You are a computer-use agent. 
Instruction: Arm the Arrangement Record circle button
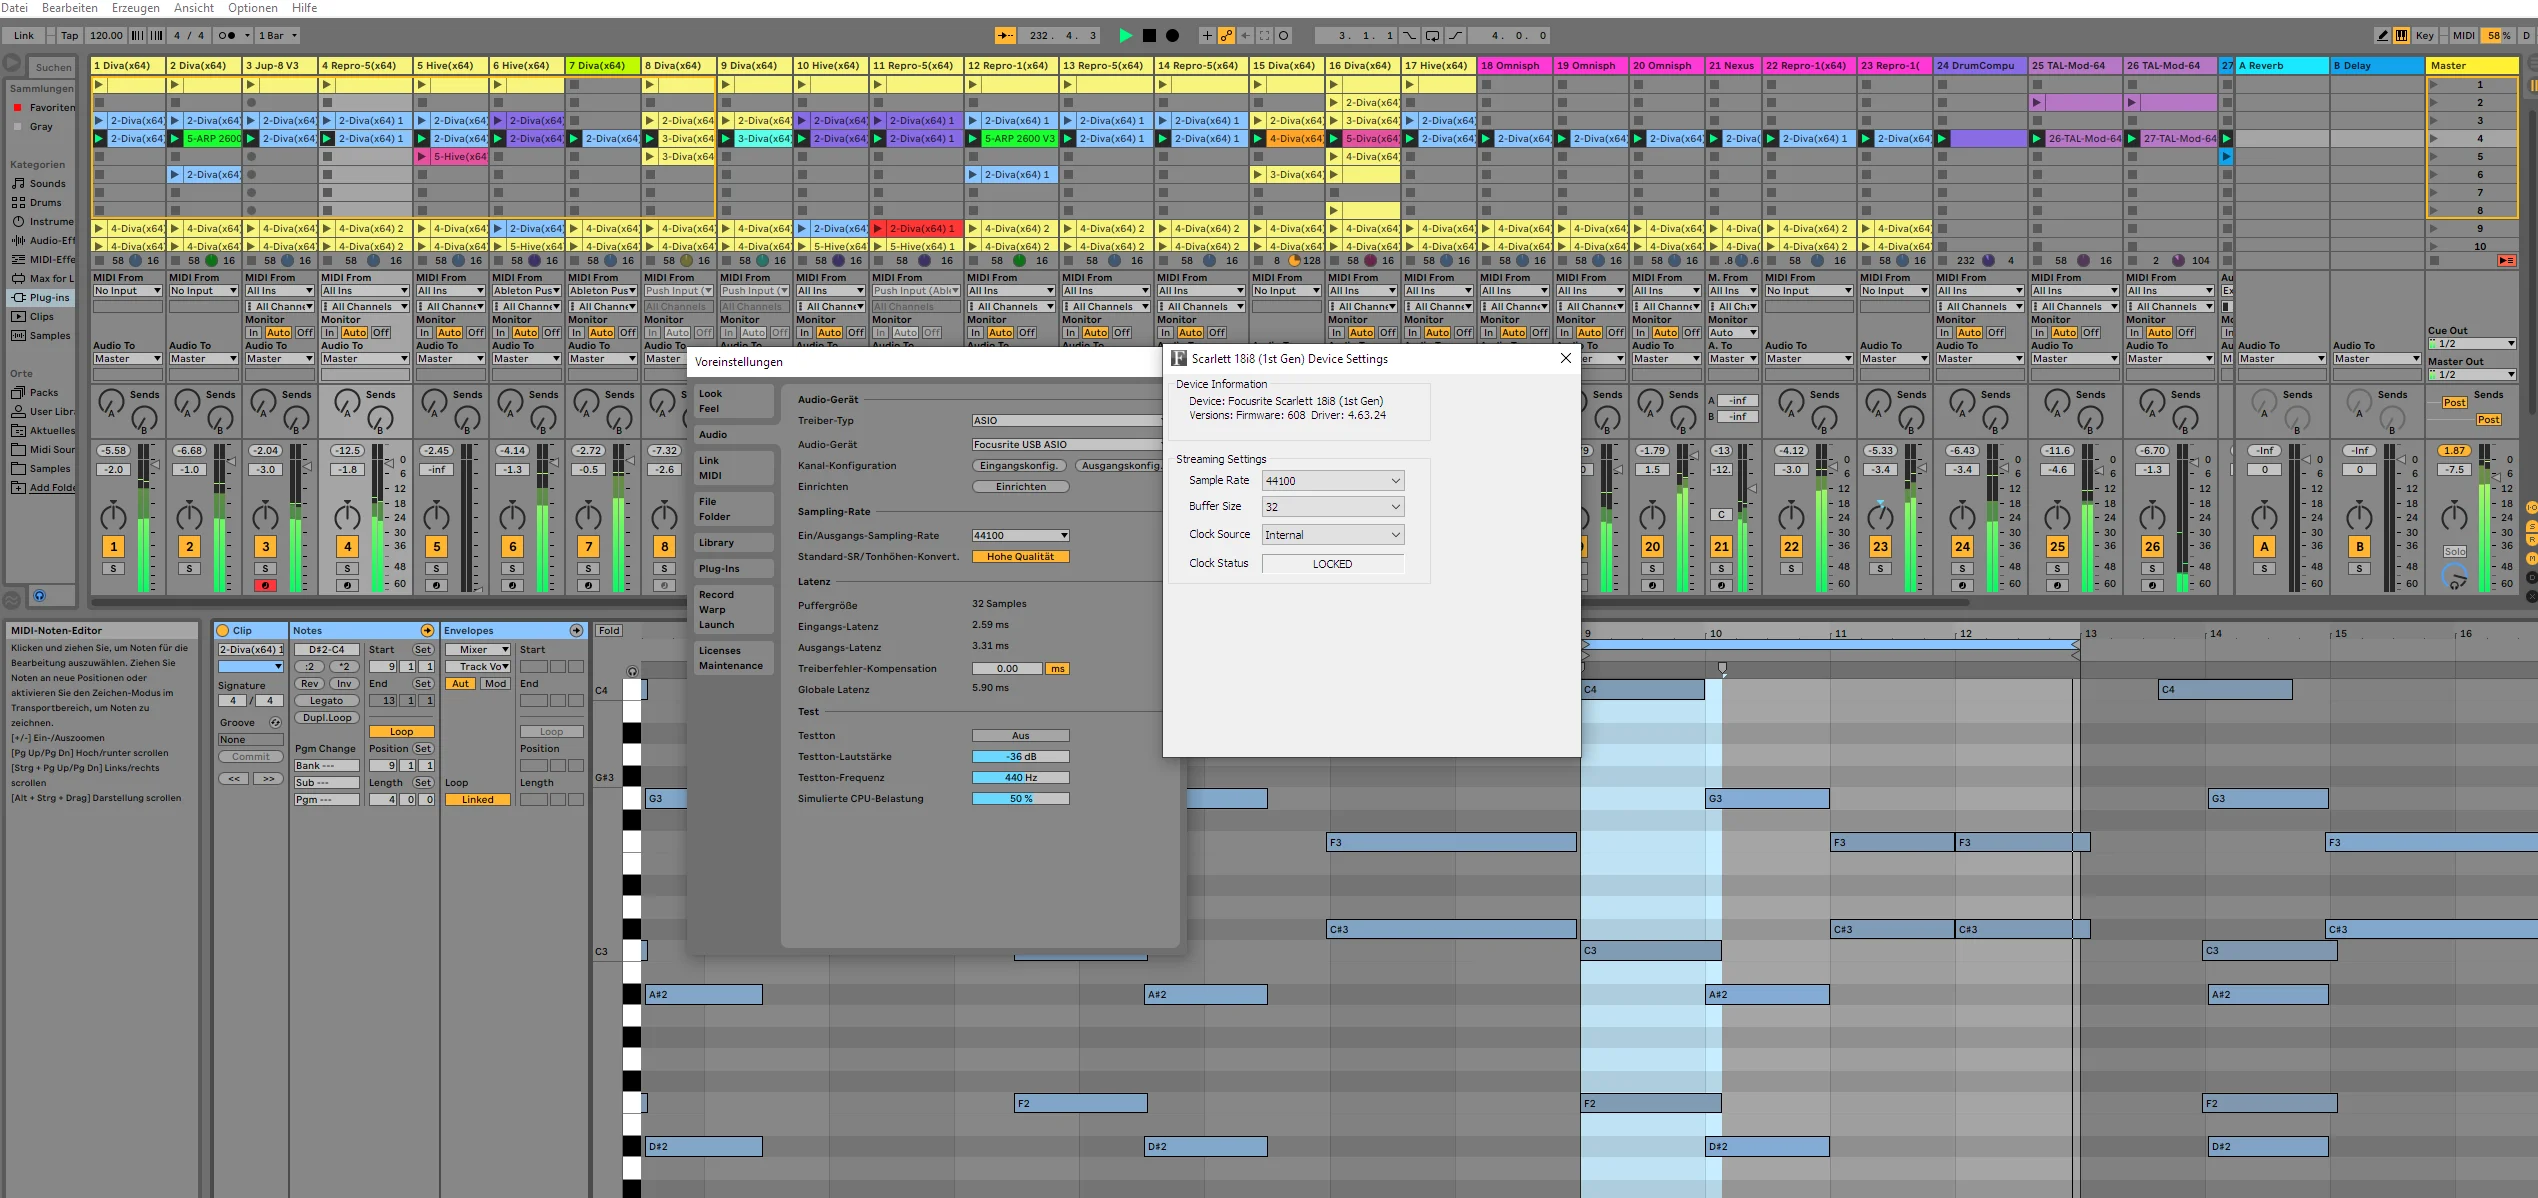coord(1172,36)
